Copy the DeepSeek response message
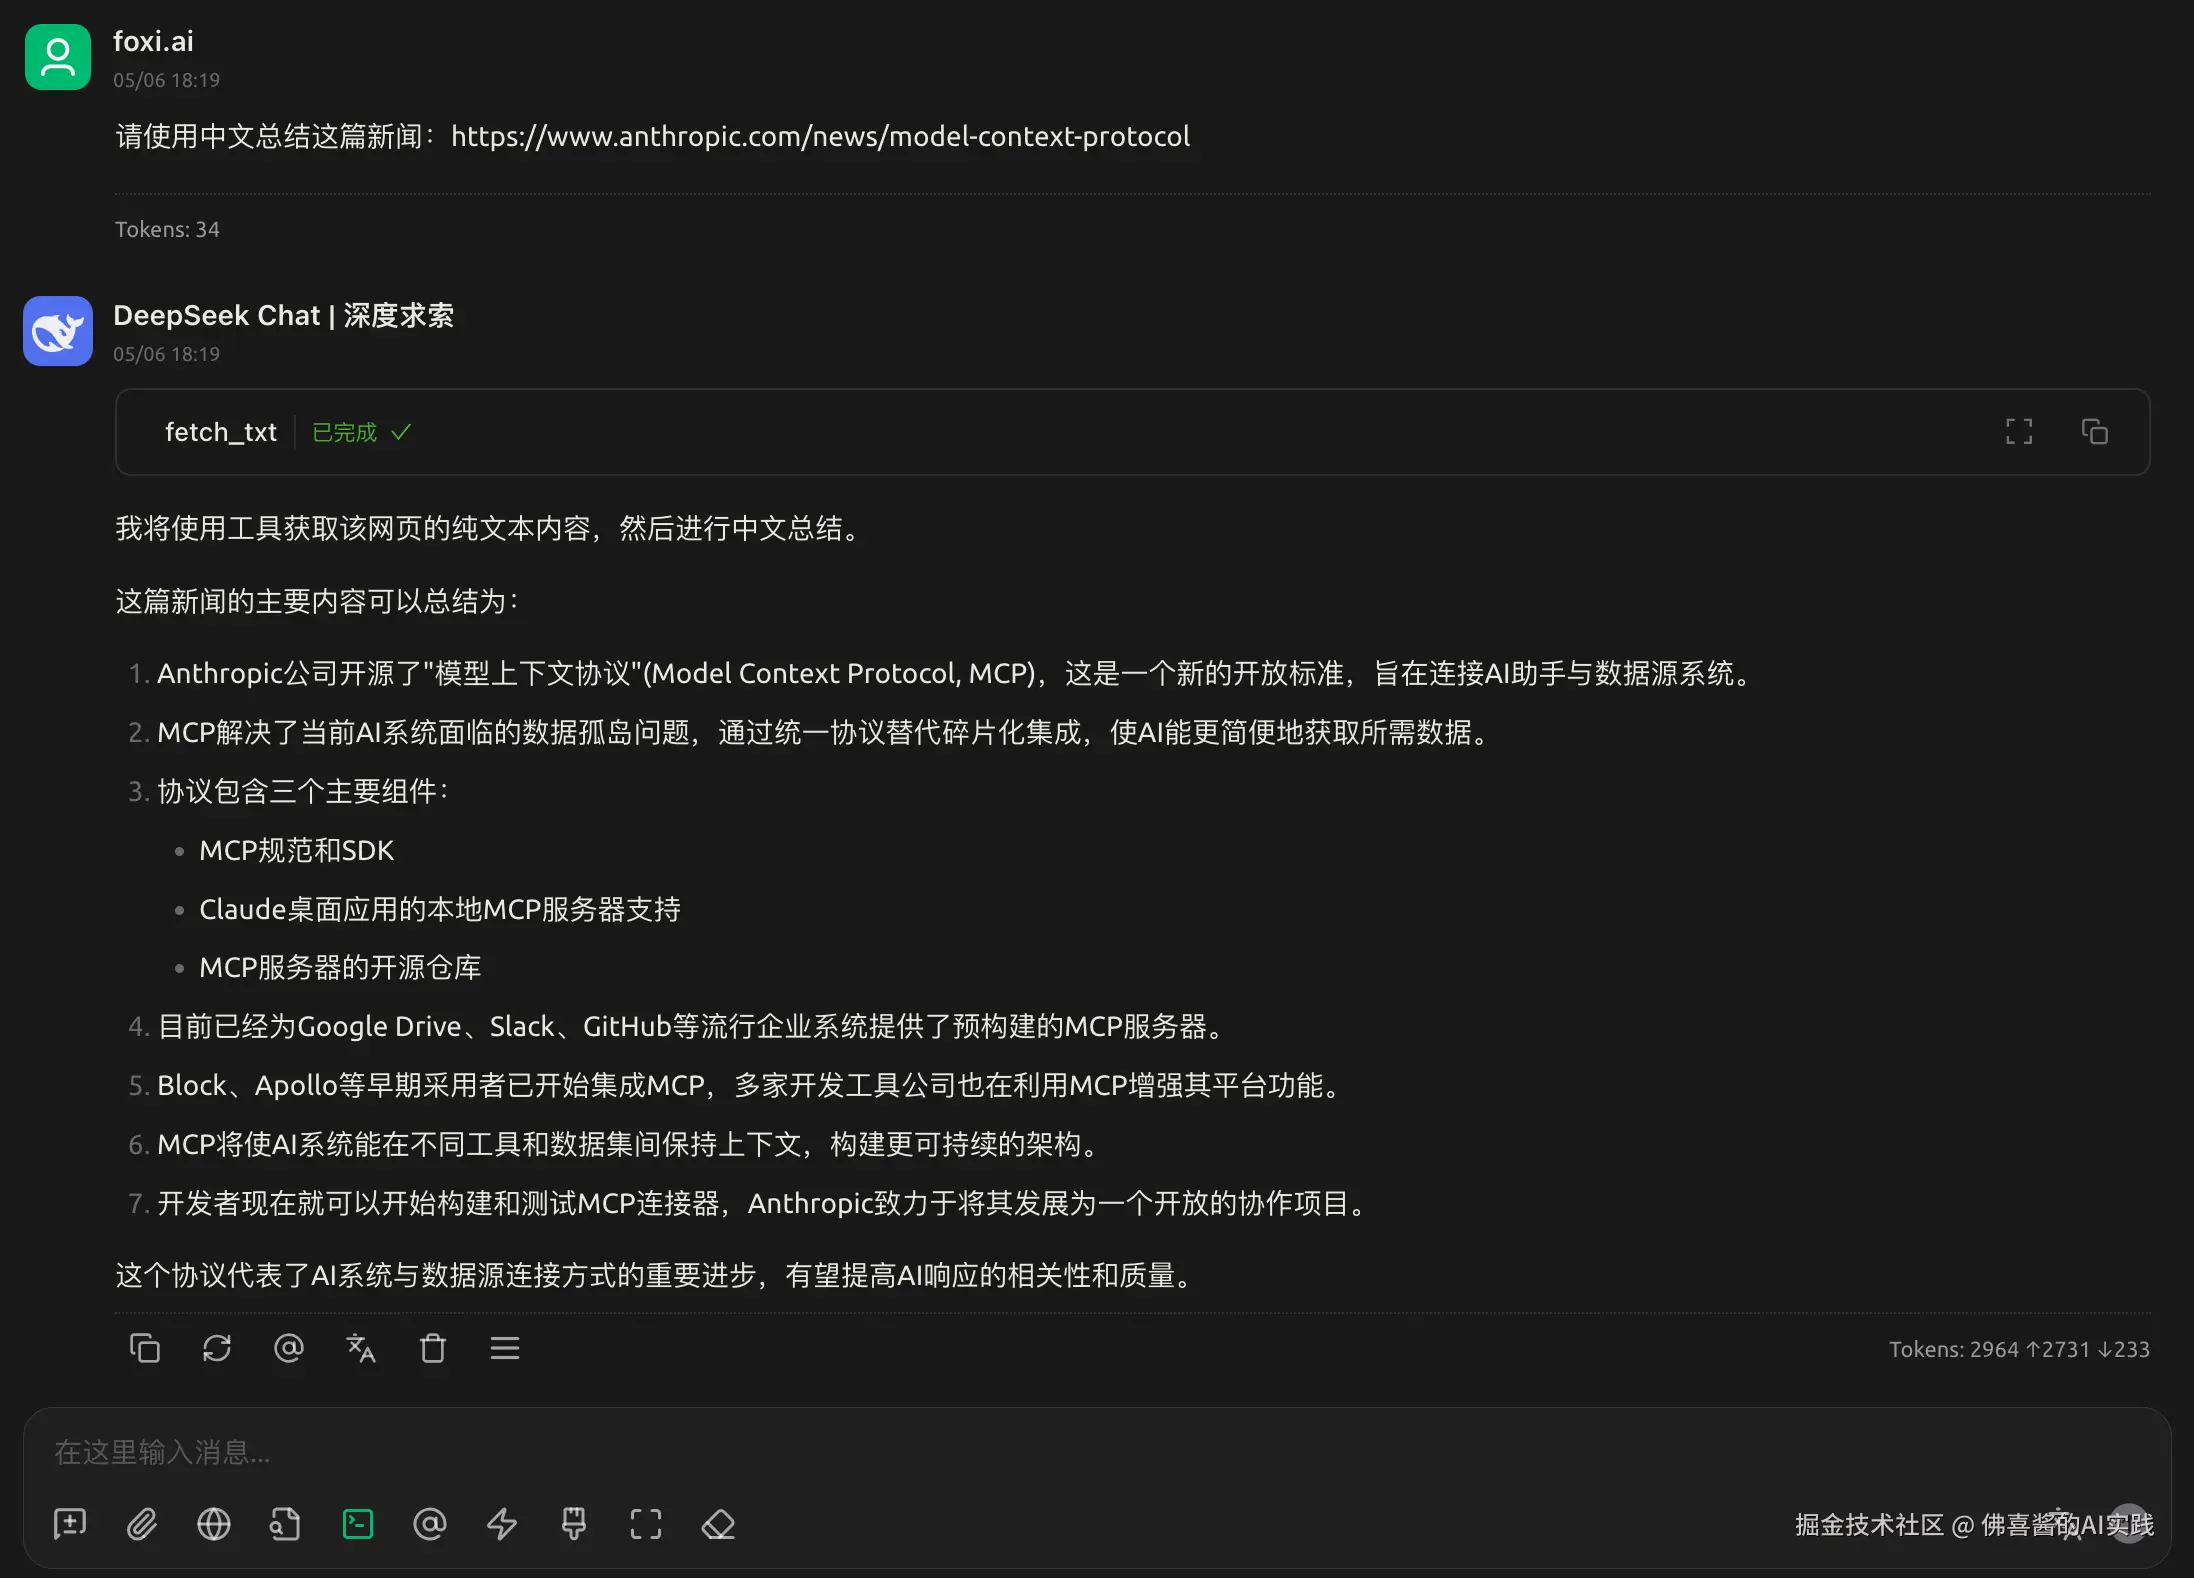The image size is (2194, 1578). click(145, 1348)
